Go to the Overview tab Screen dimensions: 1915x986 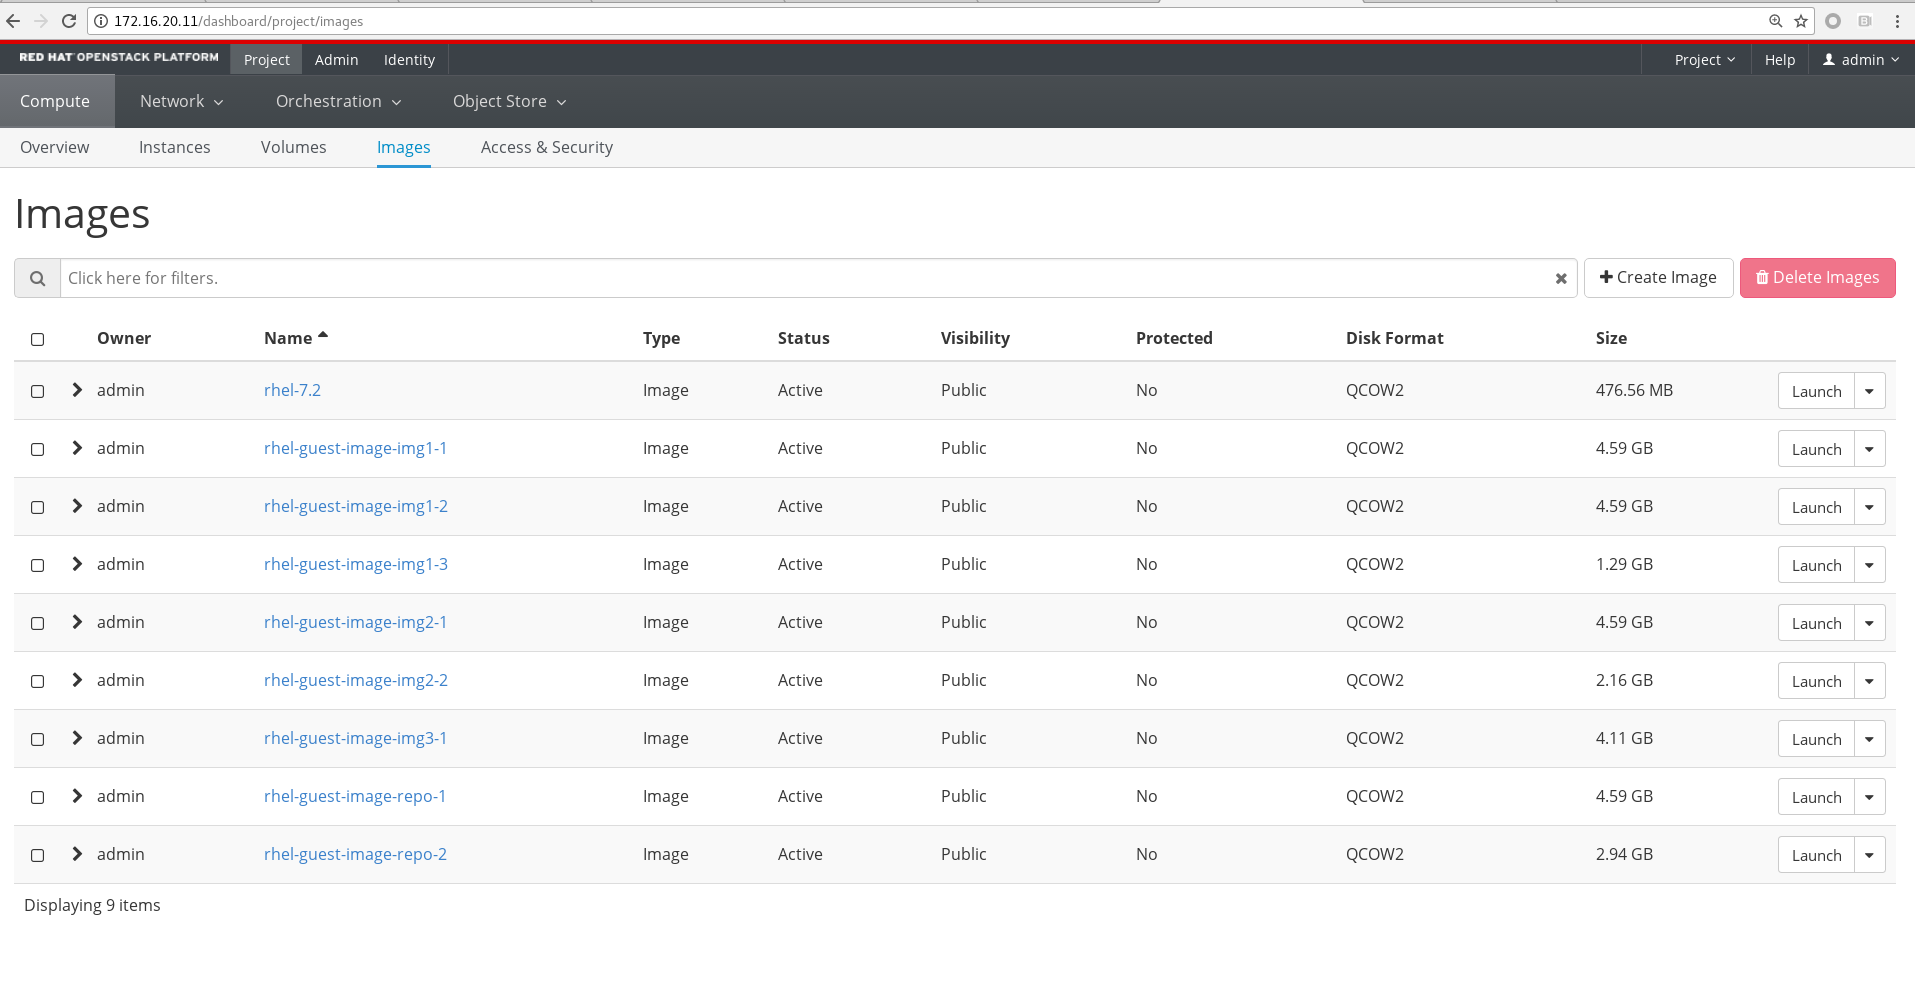click(x=55, y=147)
